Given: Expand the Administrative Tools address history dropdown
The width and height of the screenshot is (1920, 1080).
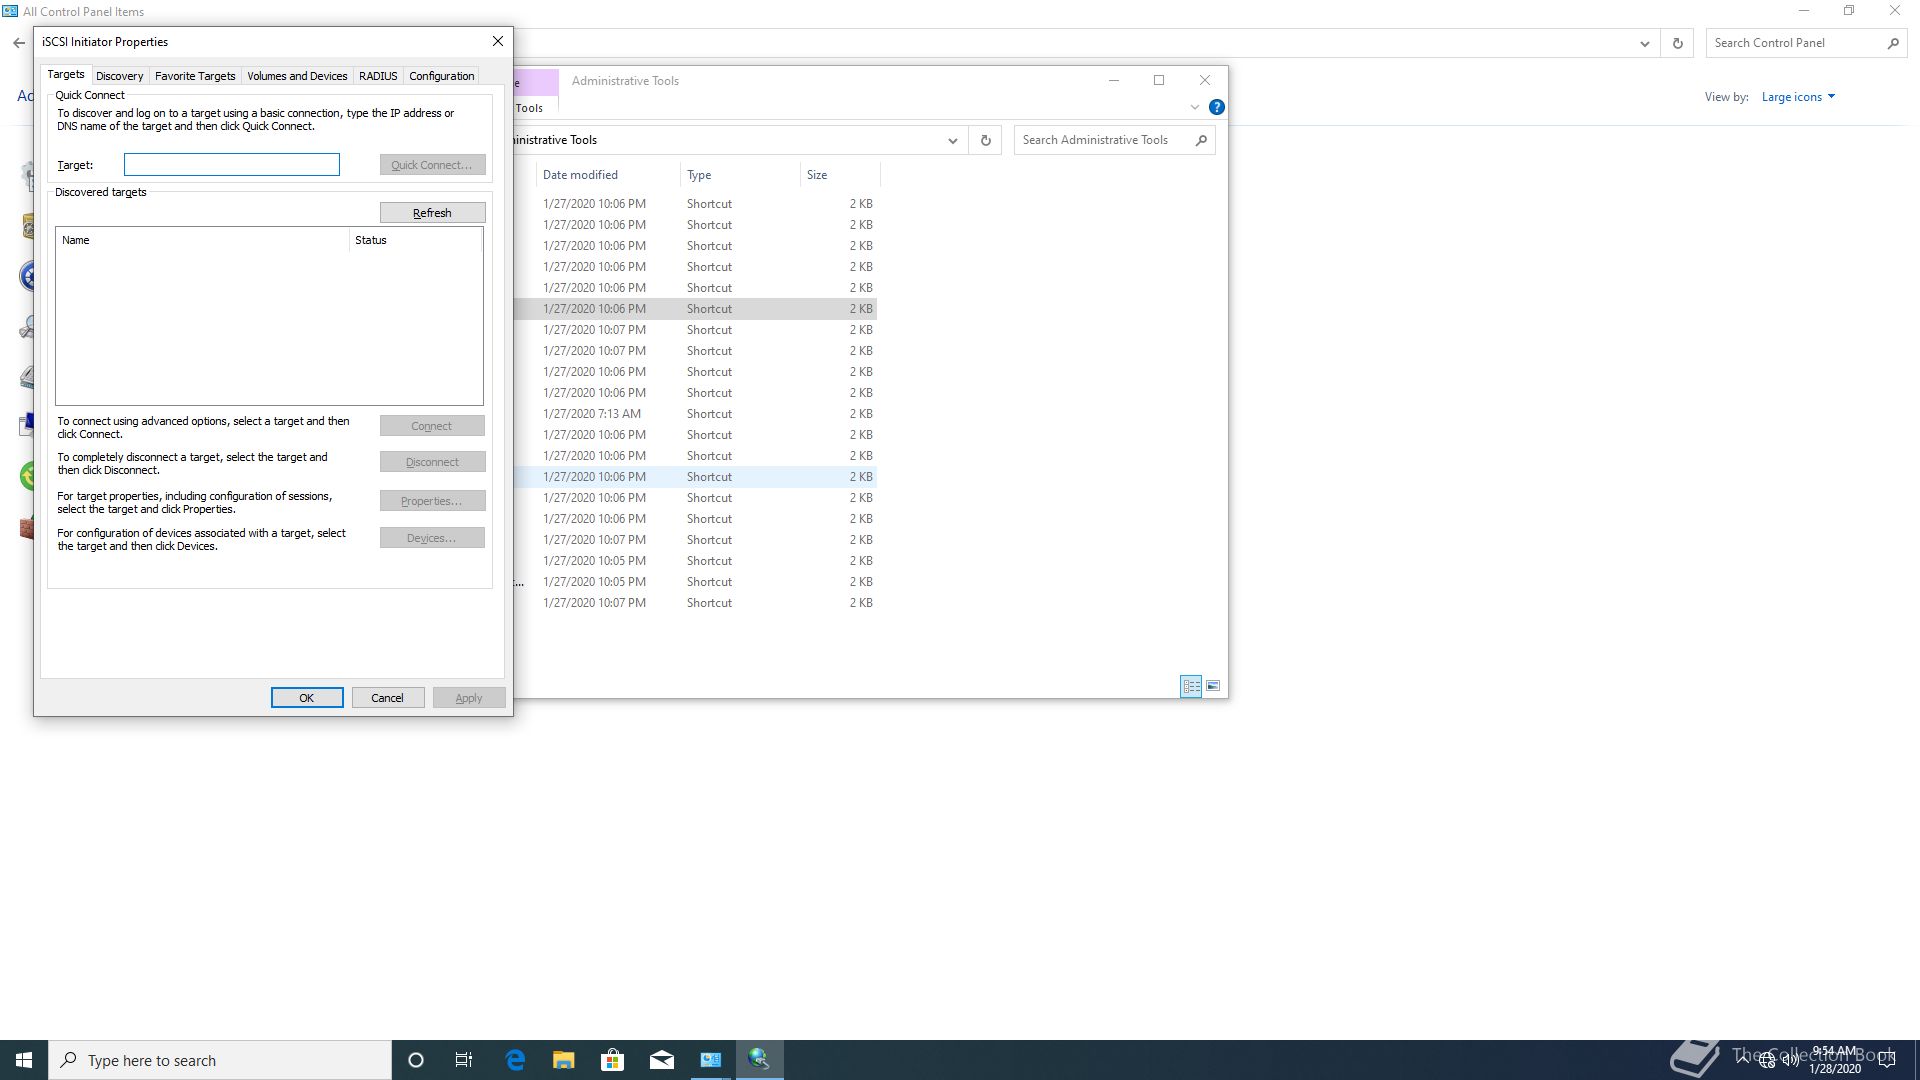Looking at the screenshot, I should (952, 140).
